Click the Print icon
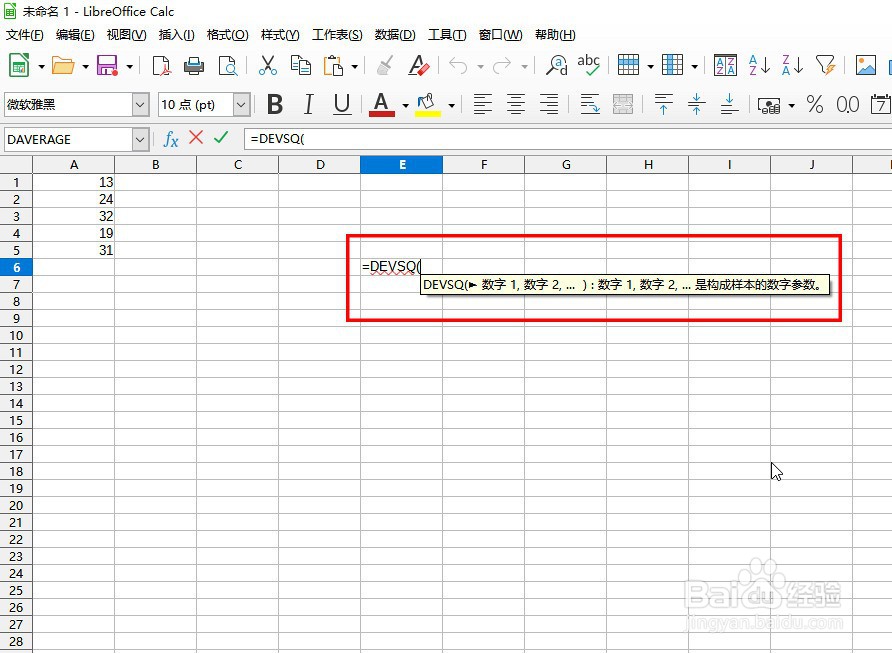The image size is (892, 653). pyautogui.click(x=194, y=66)
